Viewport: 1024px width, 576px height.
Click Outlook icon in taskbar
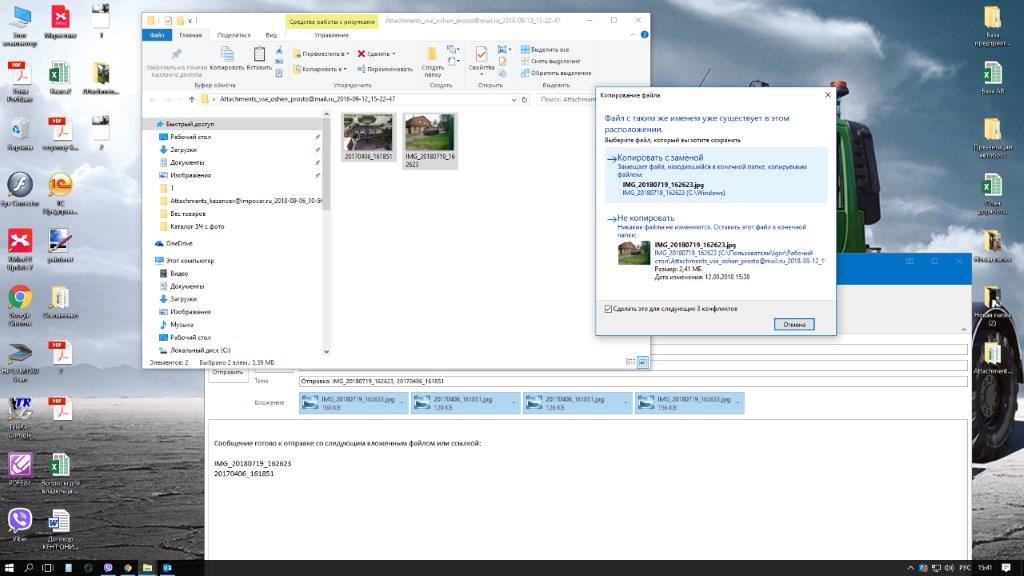coord(167,568)
